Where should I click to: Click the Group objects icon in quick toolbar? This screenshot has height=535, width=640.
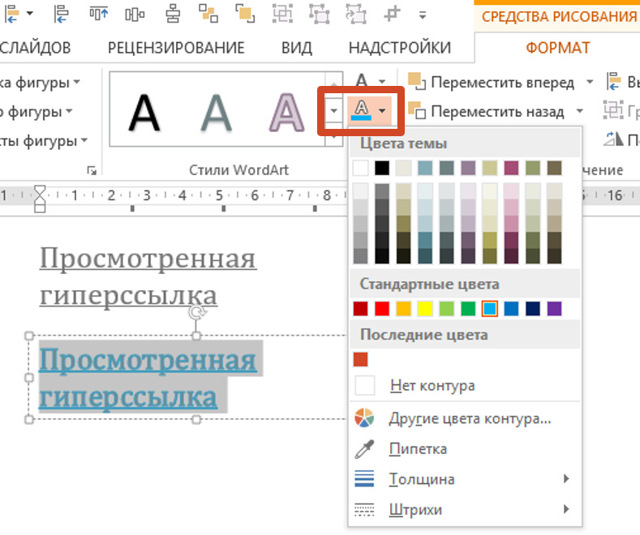coord(282,14)
